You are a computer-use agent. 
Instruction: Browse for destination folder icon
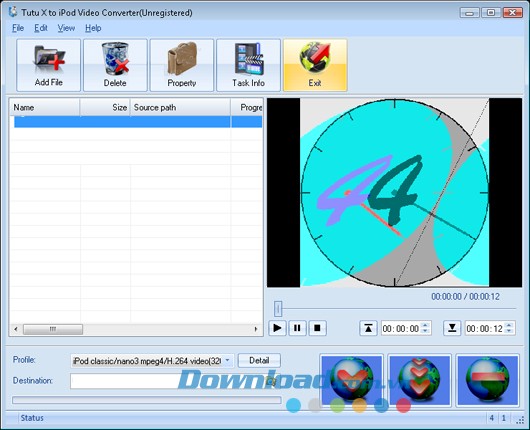(x=271, y=382)
